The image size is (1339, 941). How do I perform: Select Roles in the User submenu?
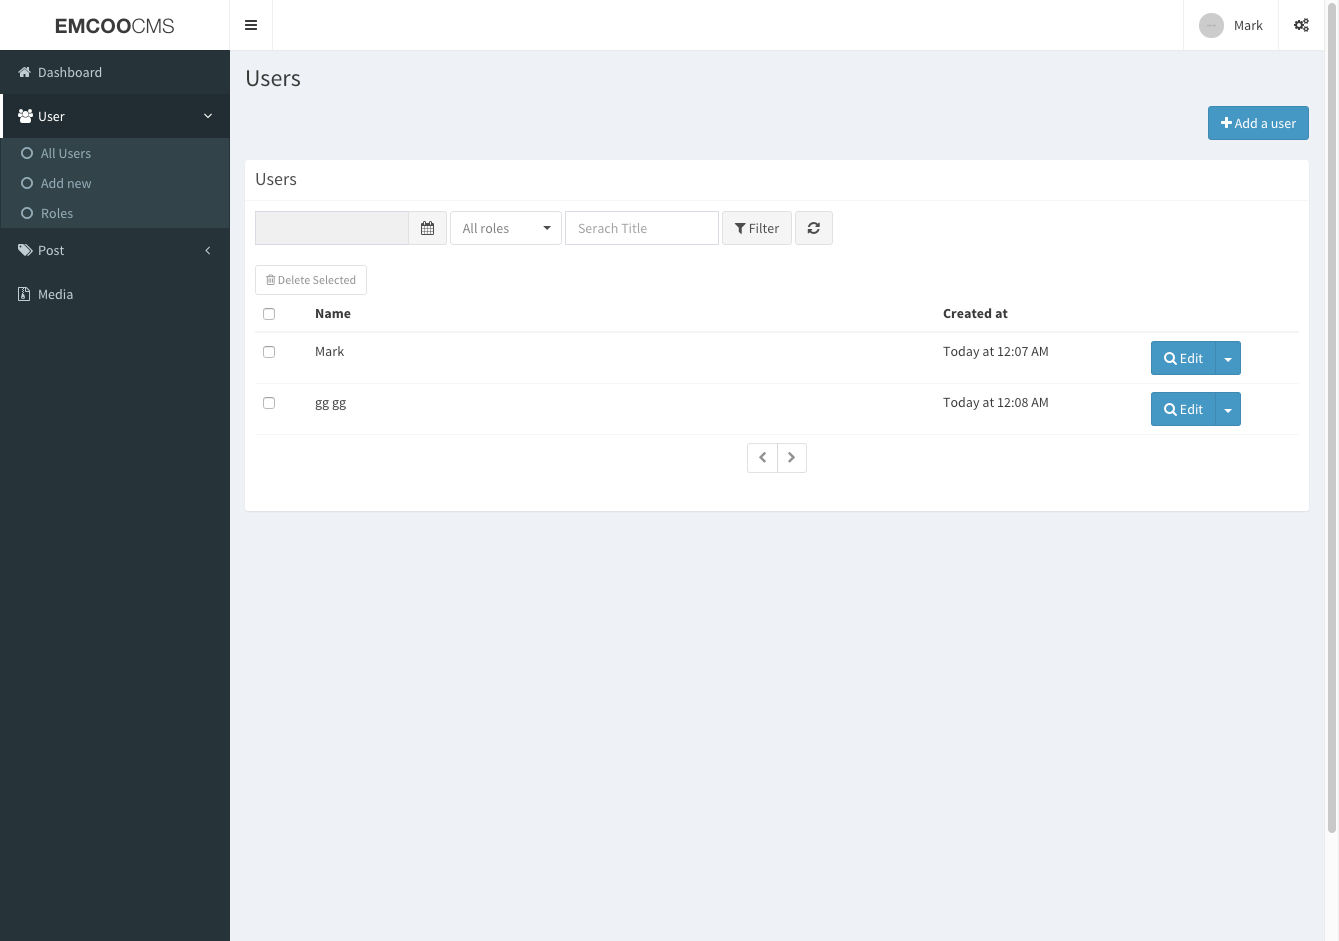coord(57,213)
